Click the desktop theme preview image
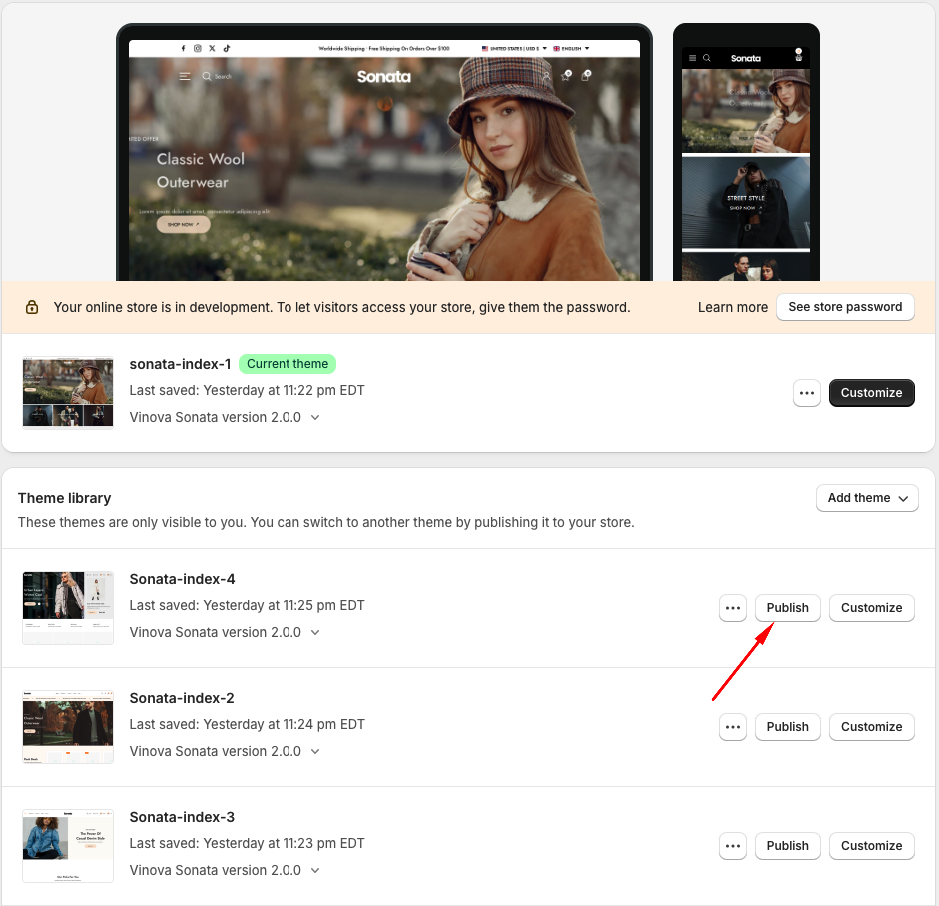Viewport: 939px width, 906px height. [384, 165]
